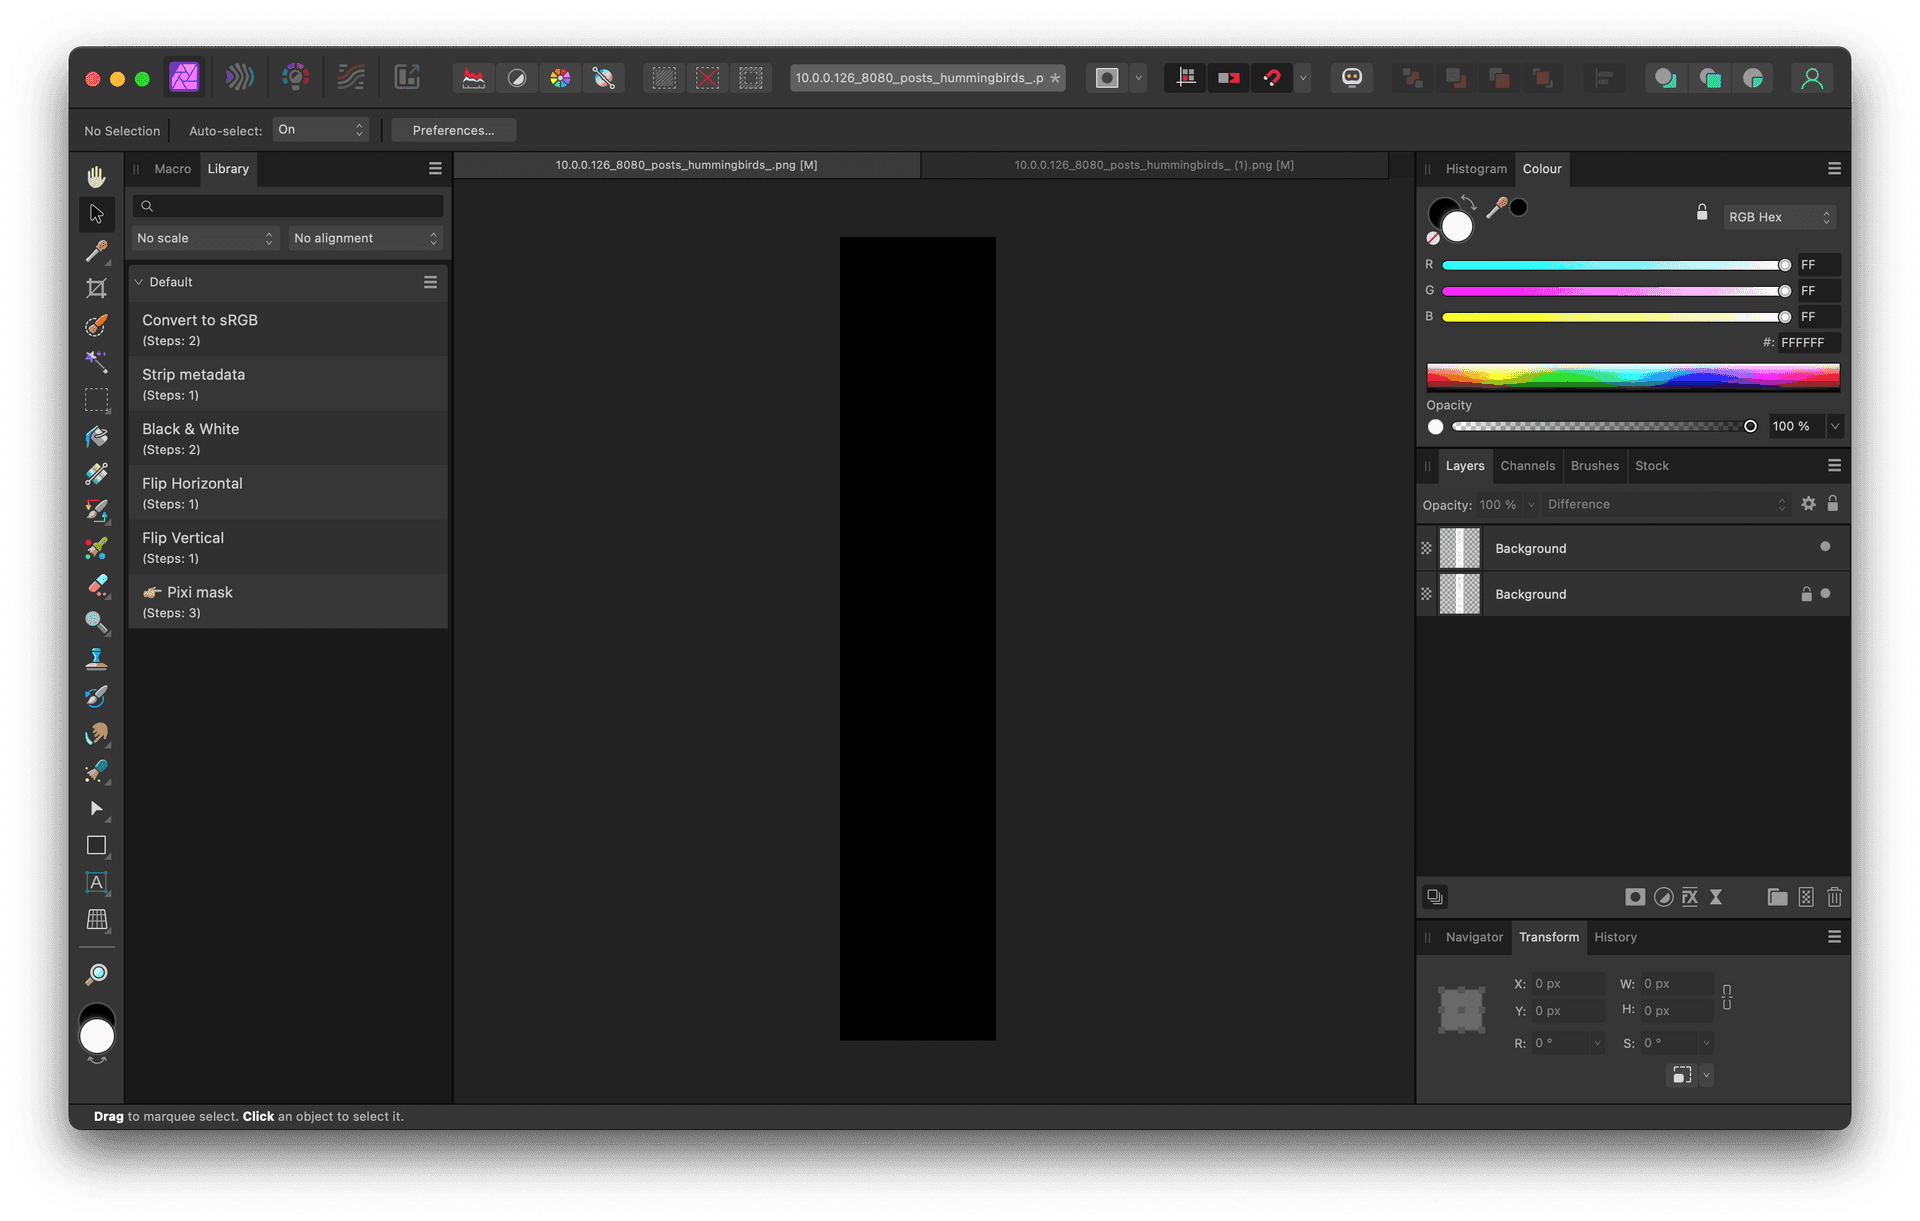Open the Difference blend mode dropdown
The height and width of the screenshot is (1221, 1920).
click(x=1666, y=505)
